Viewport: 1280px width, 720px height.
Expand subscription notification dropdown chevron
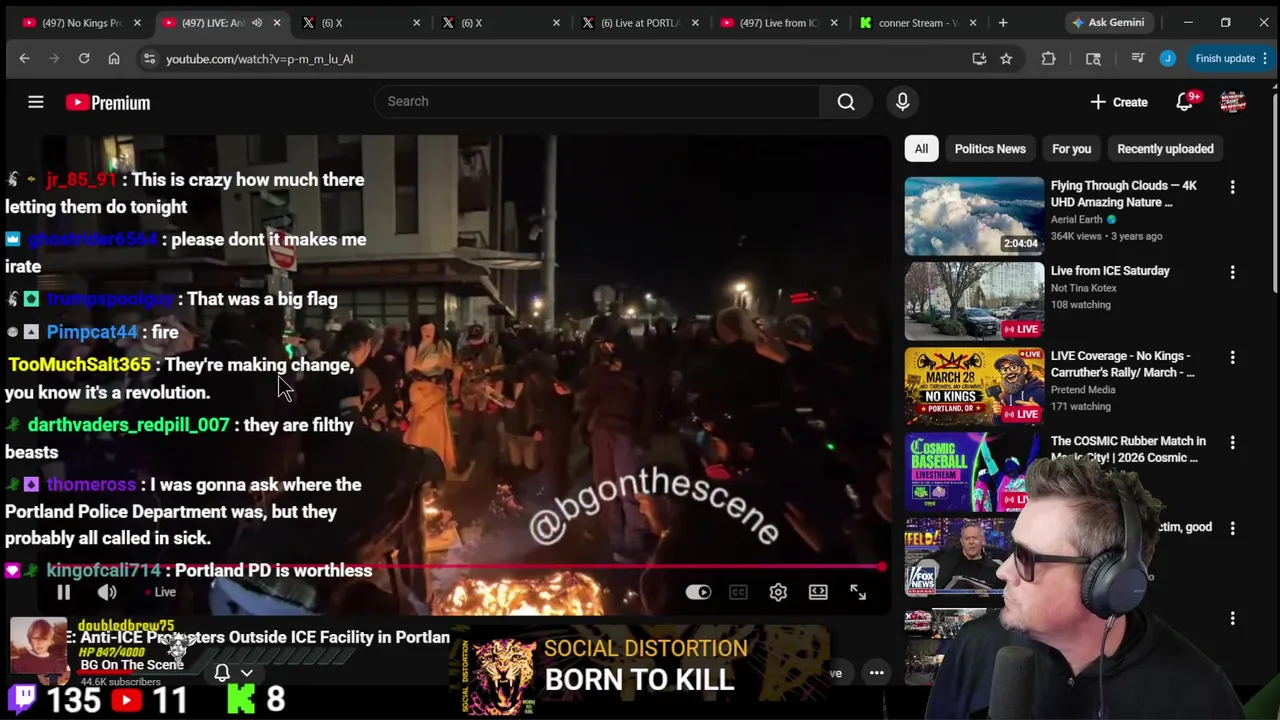[247, 673]
